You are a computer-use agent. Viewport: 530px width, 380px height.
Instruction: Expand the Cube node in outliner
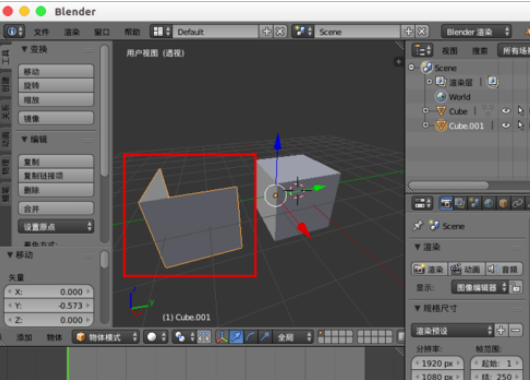(x=426, y=111)
